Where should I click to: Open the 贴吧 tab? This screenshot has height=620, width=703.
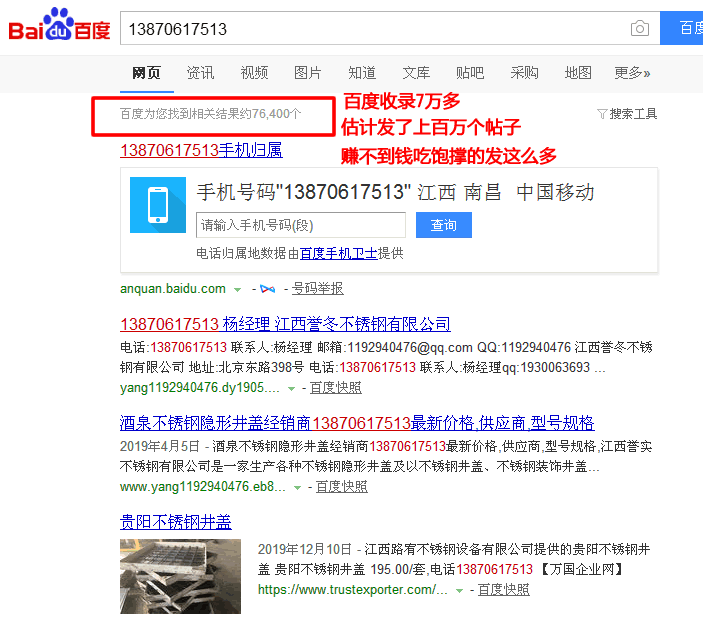pyautogui.click(x=470, y=73)
